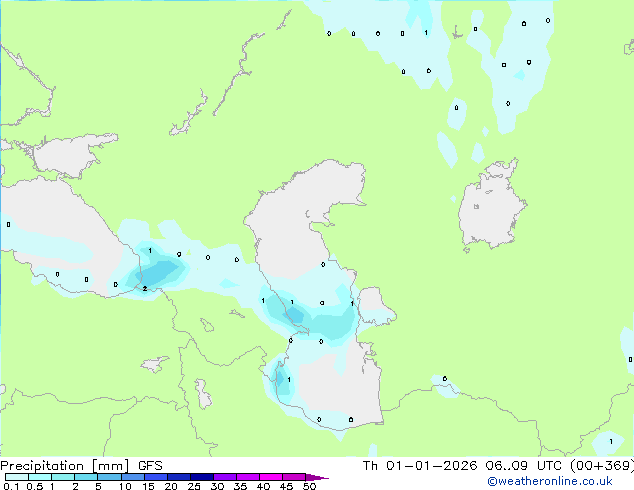Screen dimensions: 634x490
Task: Click the '06..09 UTC' time text
Action: [x=524, y=466]
